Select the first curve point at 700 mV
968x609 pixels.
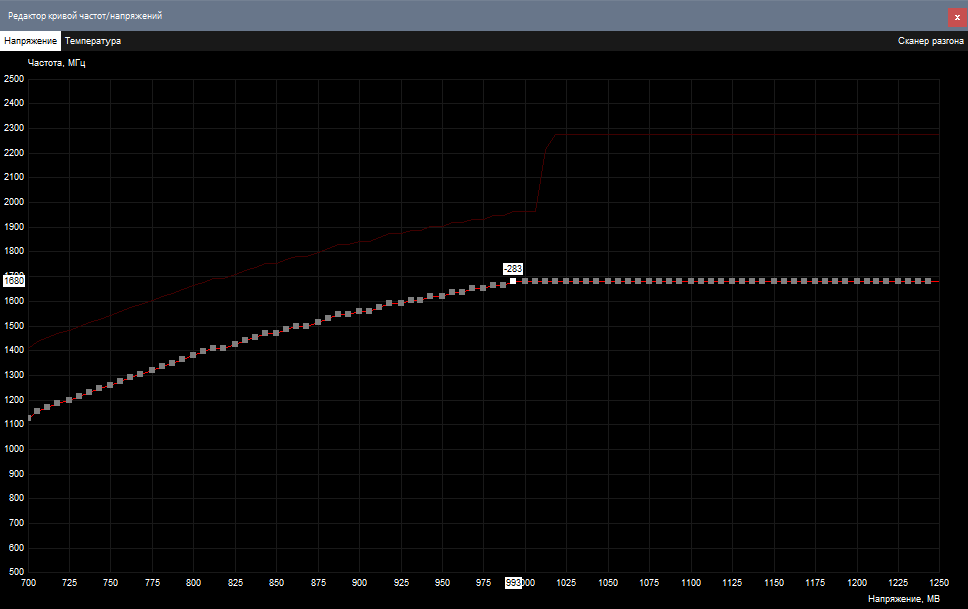tap(28, 418)
